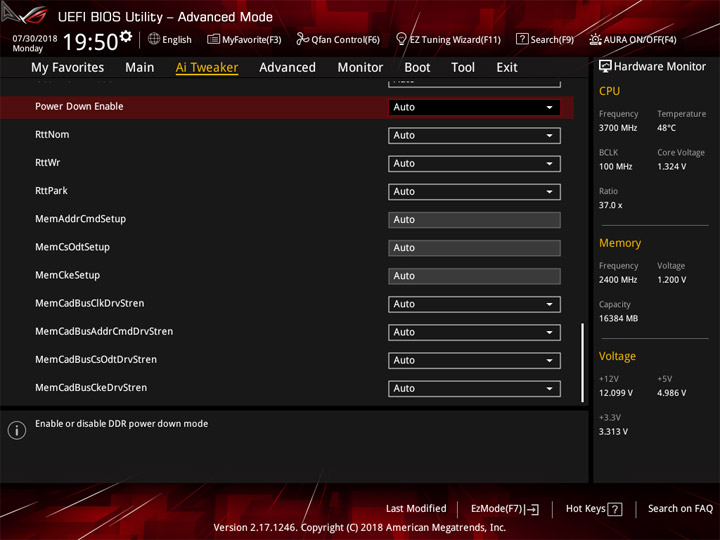Switch to Tool tab
This screenshot has width=720, height=540.
(x=463, y=68)
